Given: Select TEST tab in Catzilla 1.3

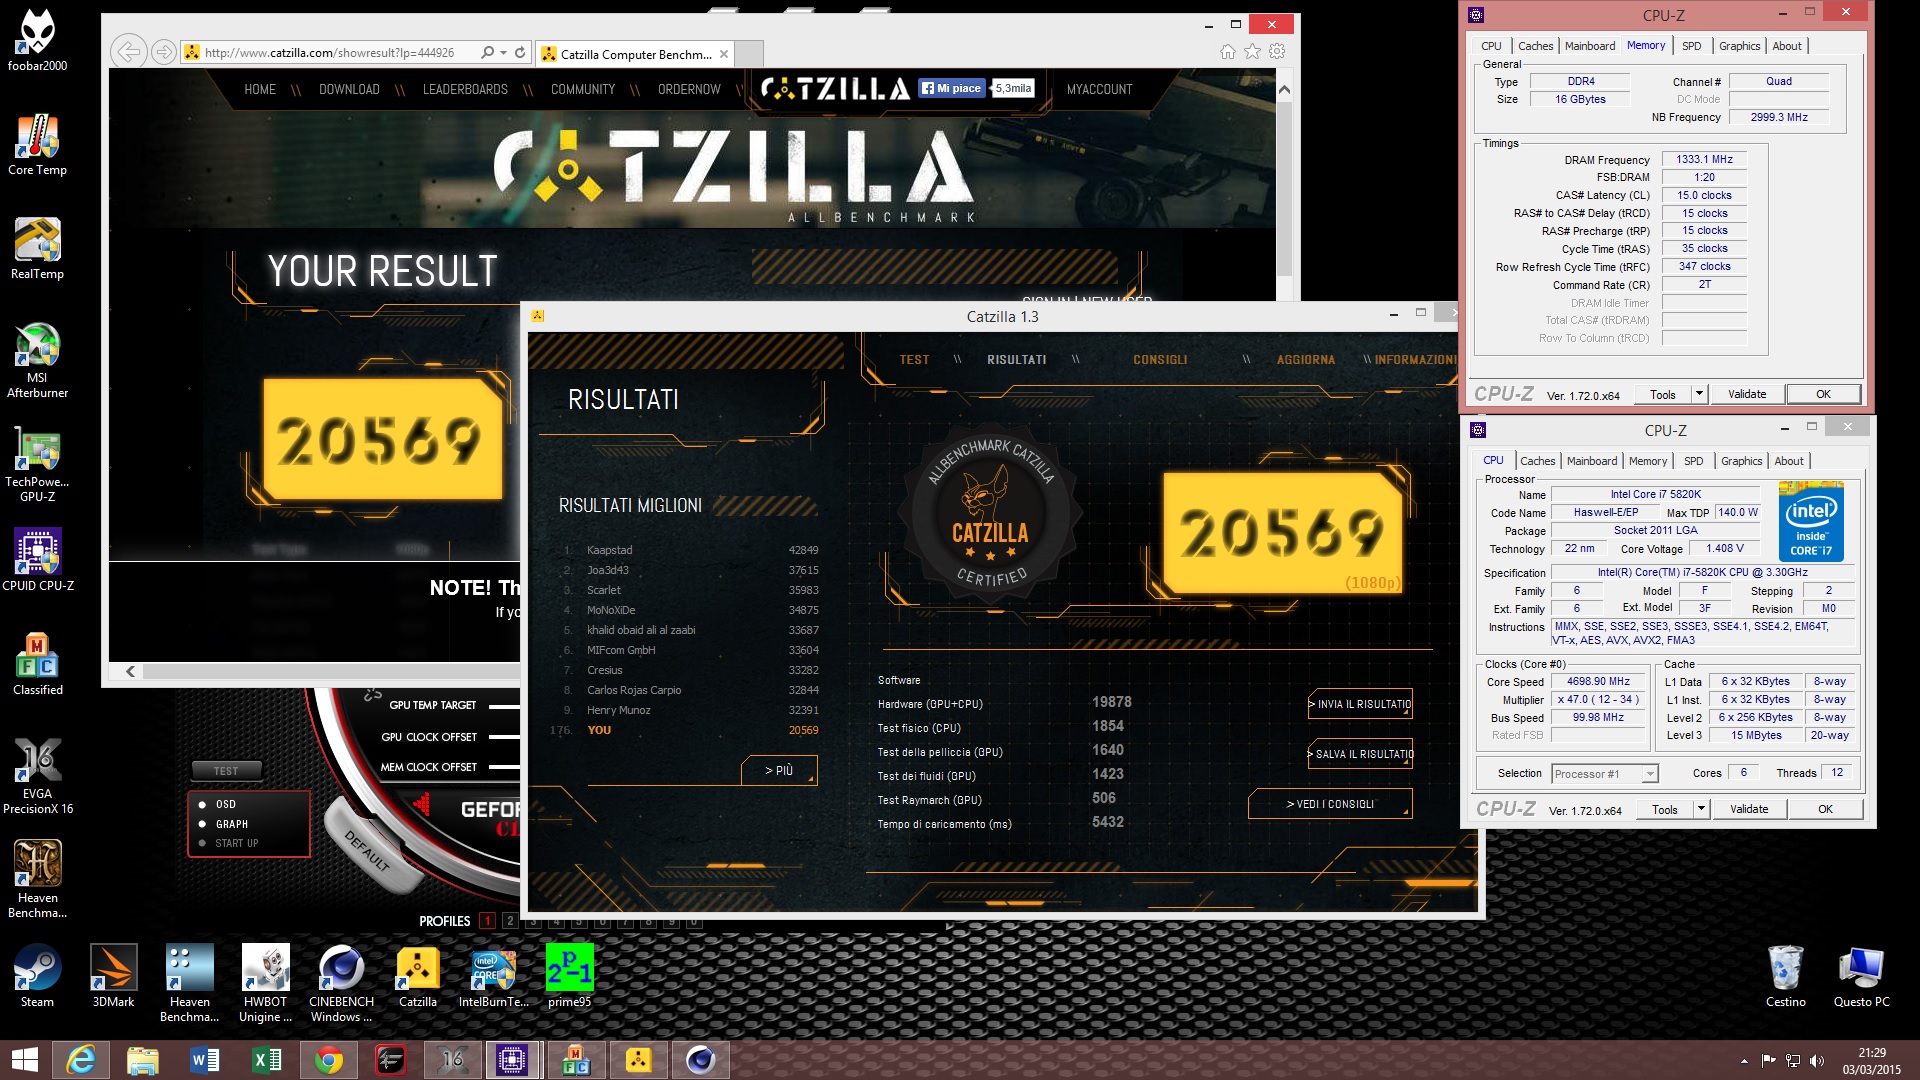Looking at the screenshot, I should tap(914, 360).
